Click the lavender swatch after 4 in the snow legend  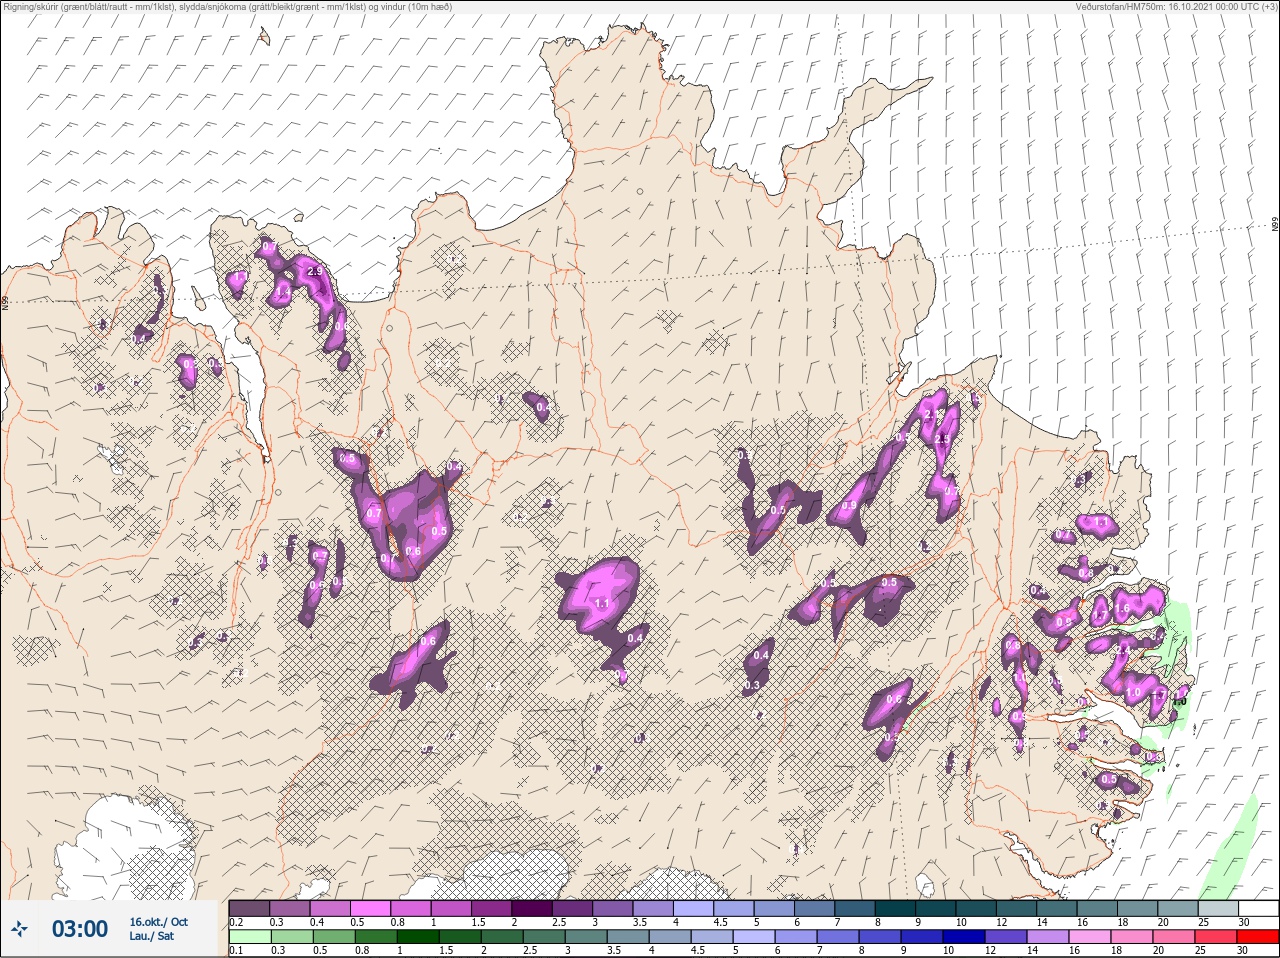coord(695,908)
